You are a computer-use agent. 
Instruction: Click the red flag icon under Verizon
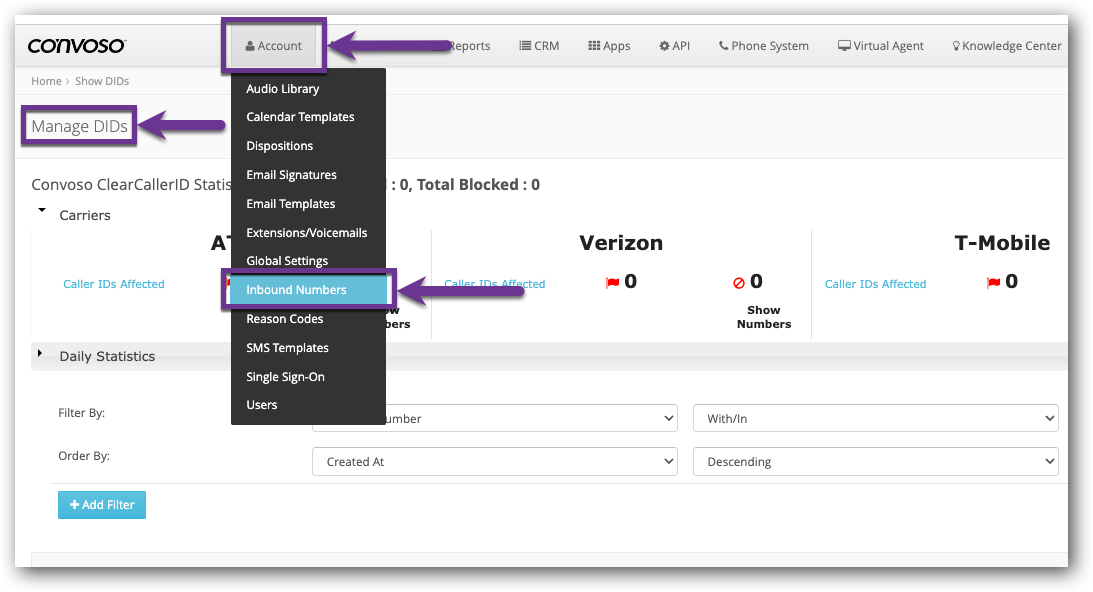coord(613,281)
